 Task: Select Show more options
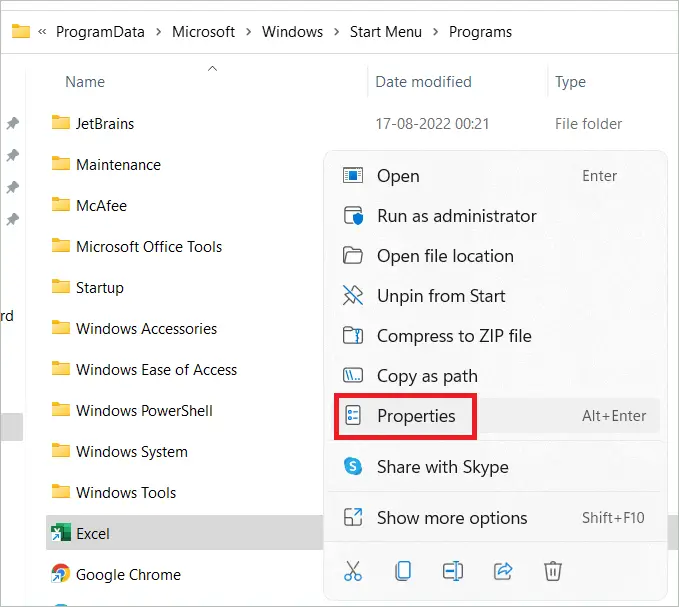[x=494, y=517]
